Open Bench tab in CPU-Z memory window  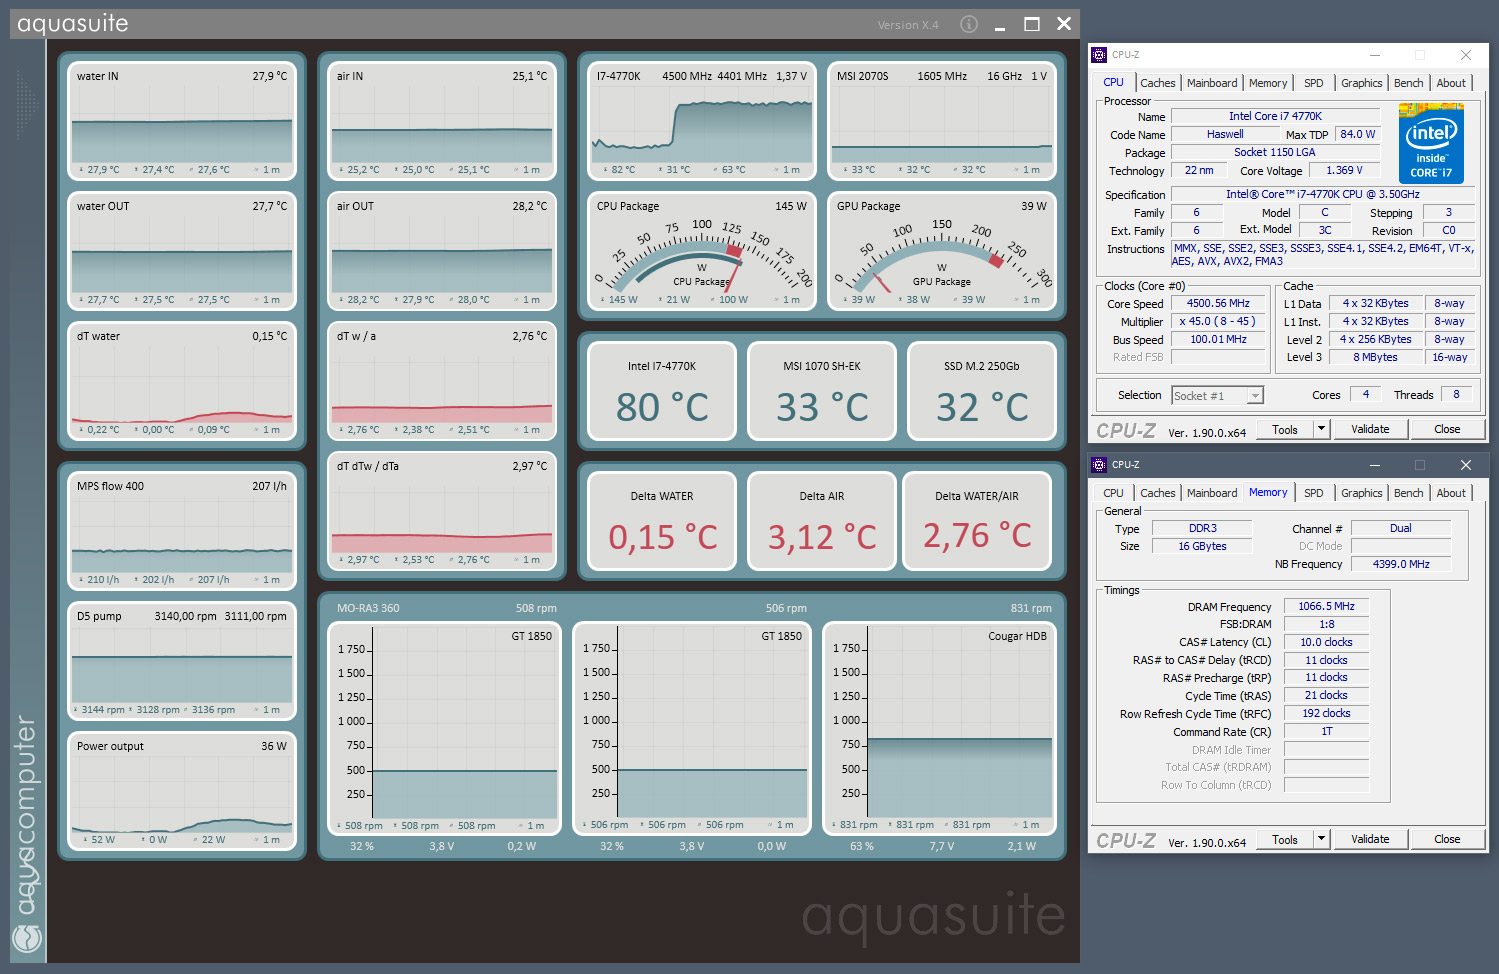click(1409, 493)
